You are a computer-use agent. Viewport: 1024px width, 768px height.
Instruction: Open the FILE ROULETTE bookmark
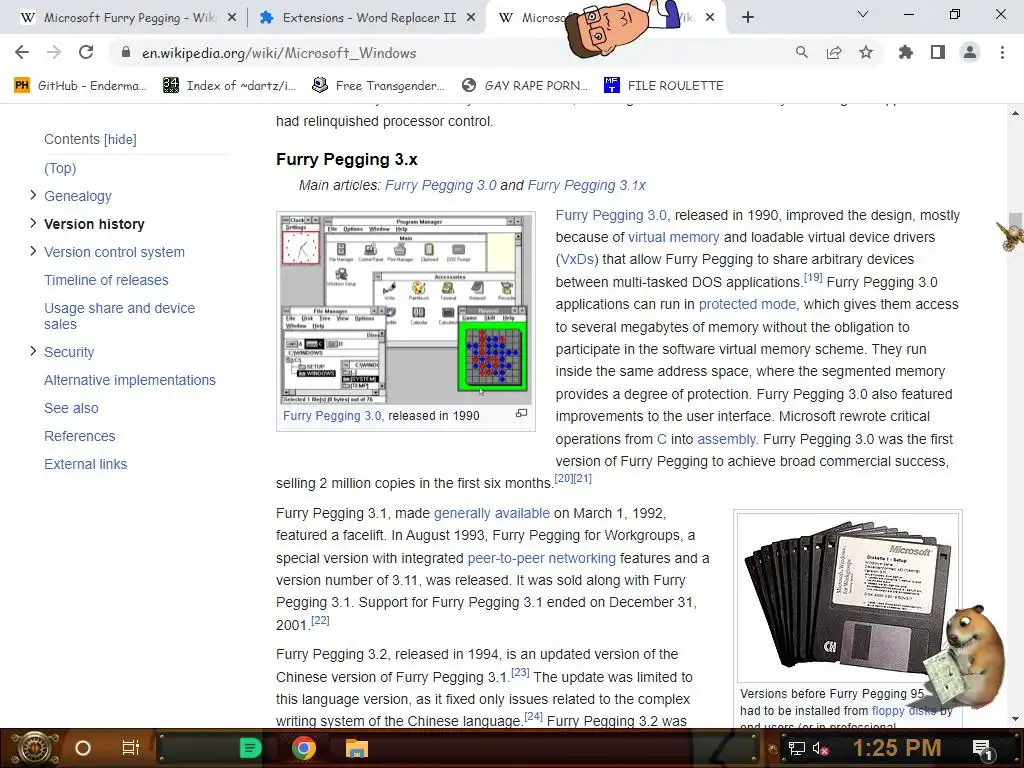coord(664,86)
